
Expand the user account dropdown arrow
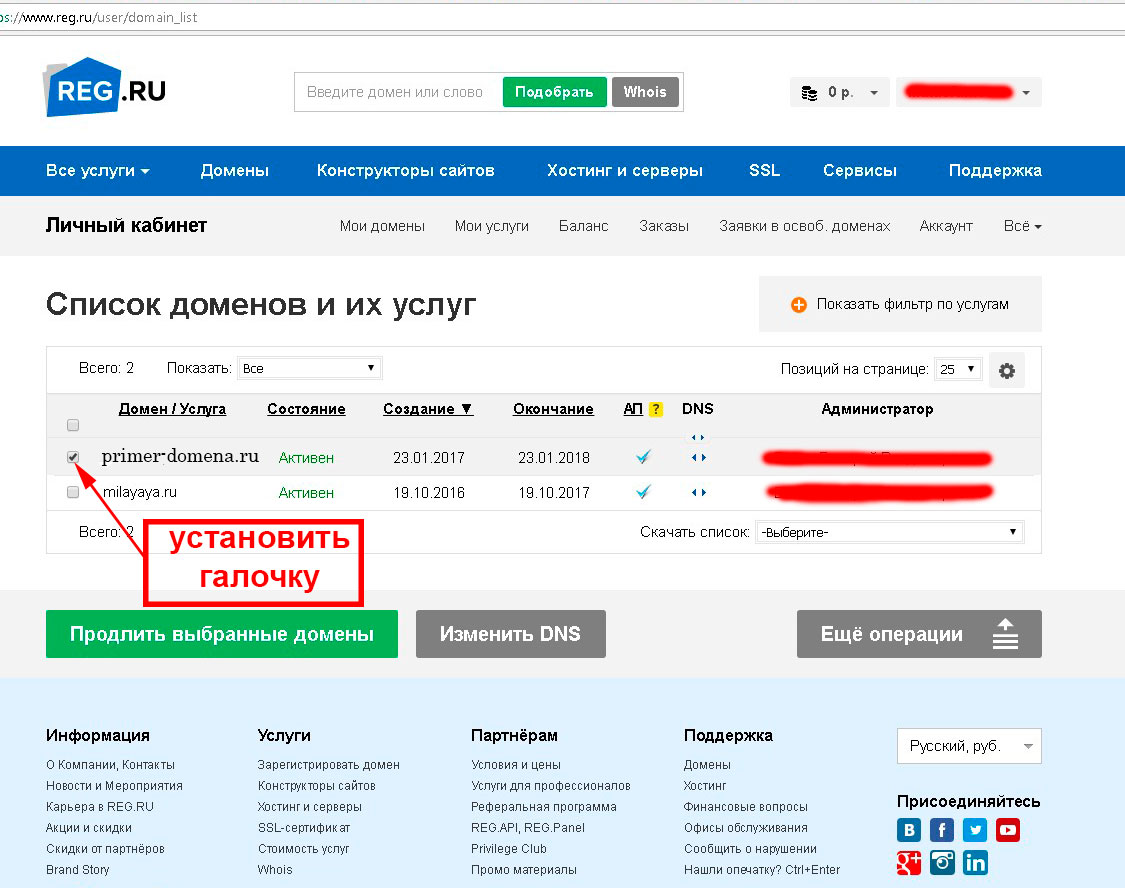[1026, 93]
